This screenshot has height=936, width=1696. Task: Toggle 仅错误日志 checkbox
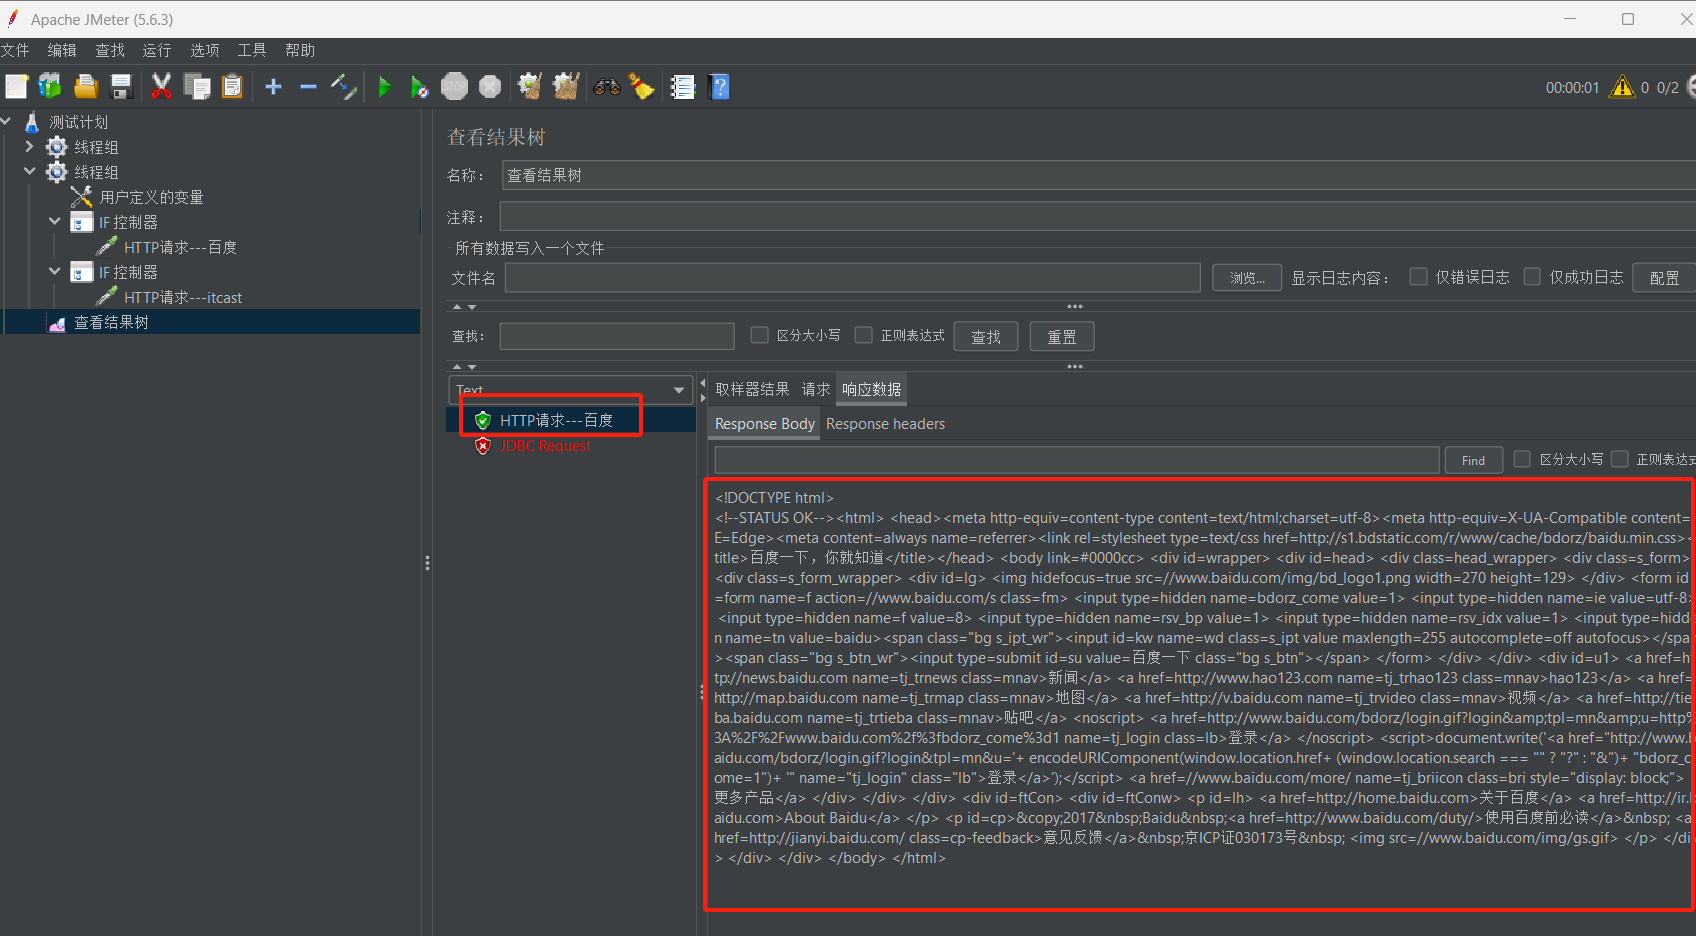point(1418,277)
